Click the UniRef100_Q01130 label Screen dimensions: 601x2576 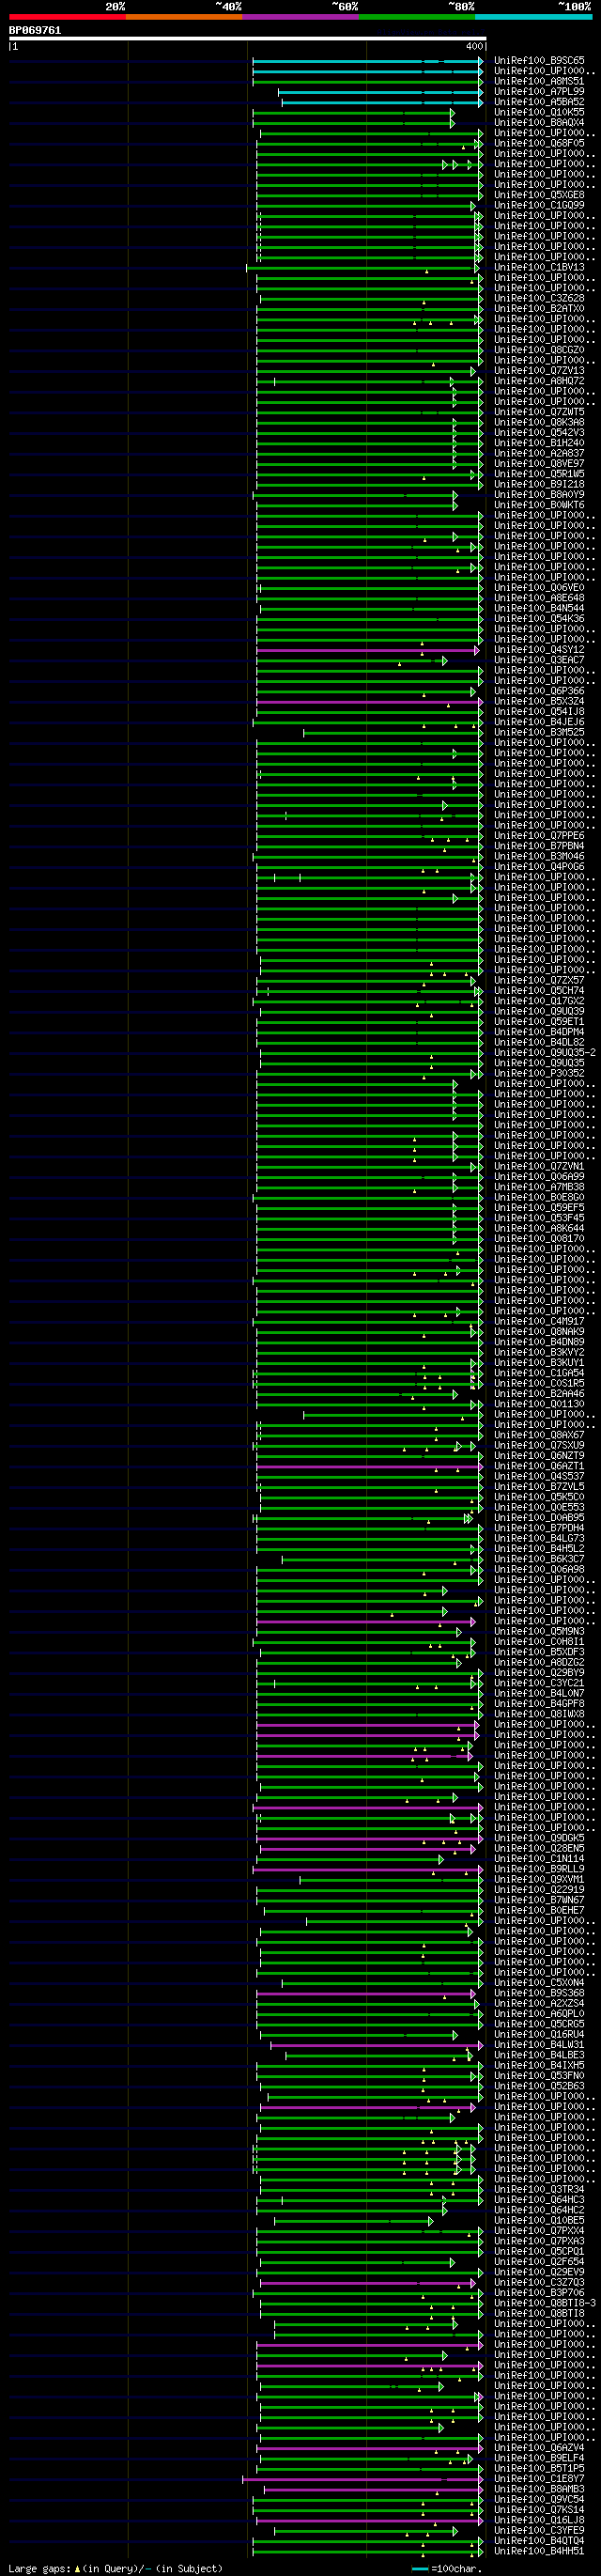click(x=539, y=1404)
